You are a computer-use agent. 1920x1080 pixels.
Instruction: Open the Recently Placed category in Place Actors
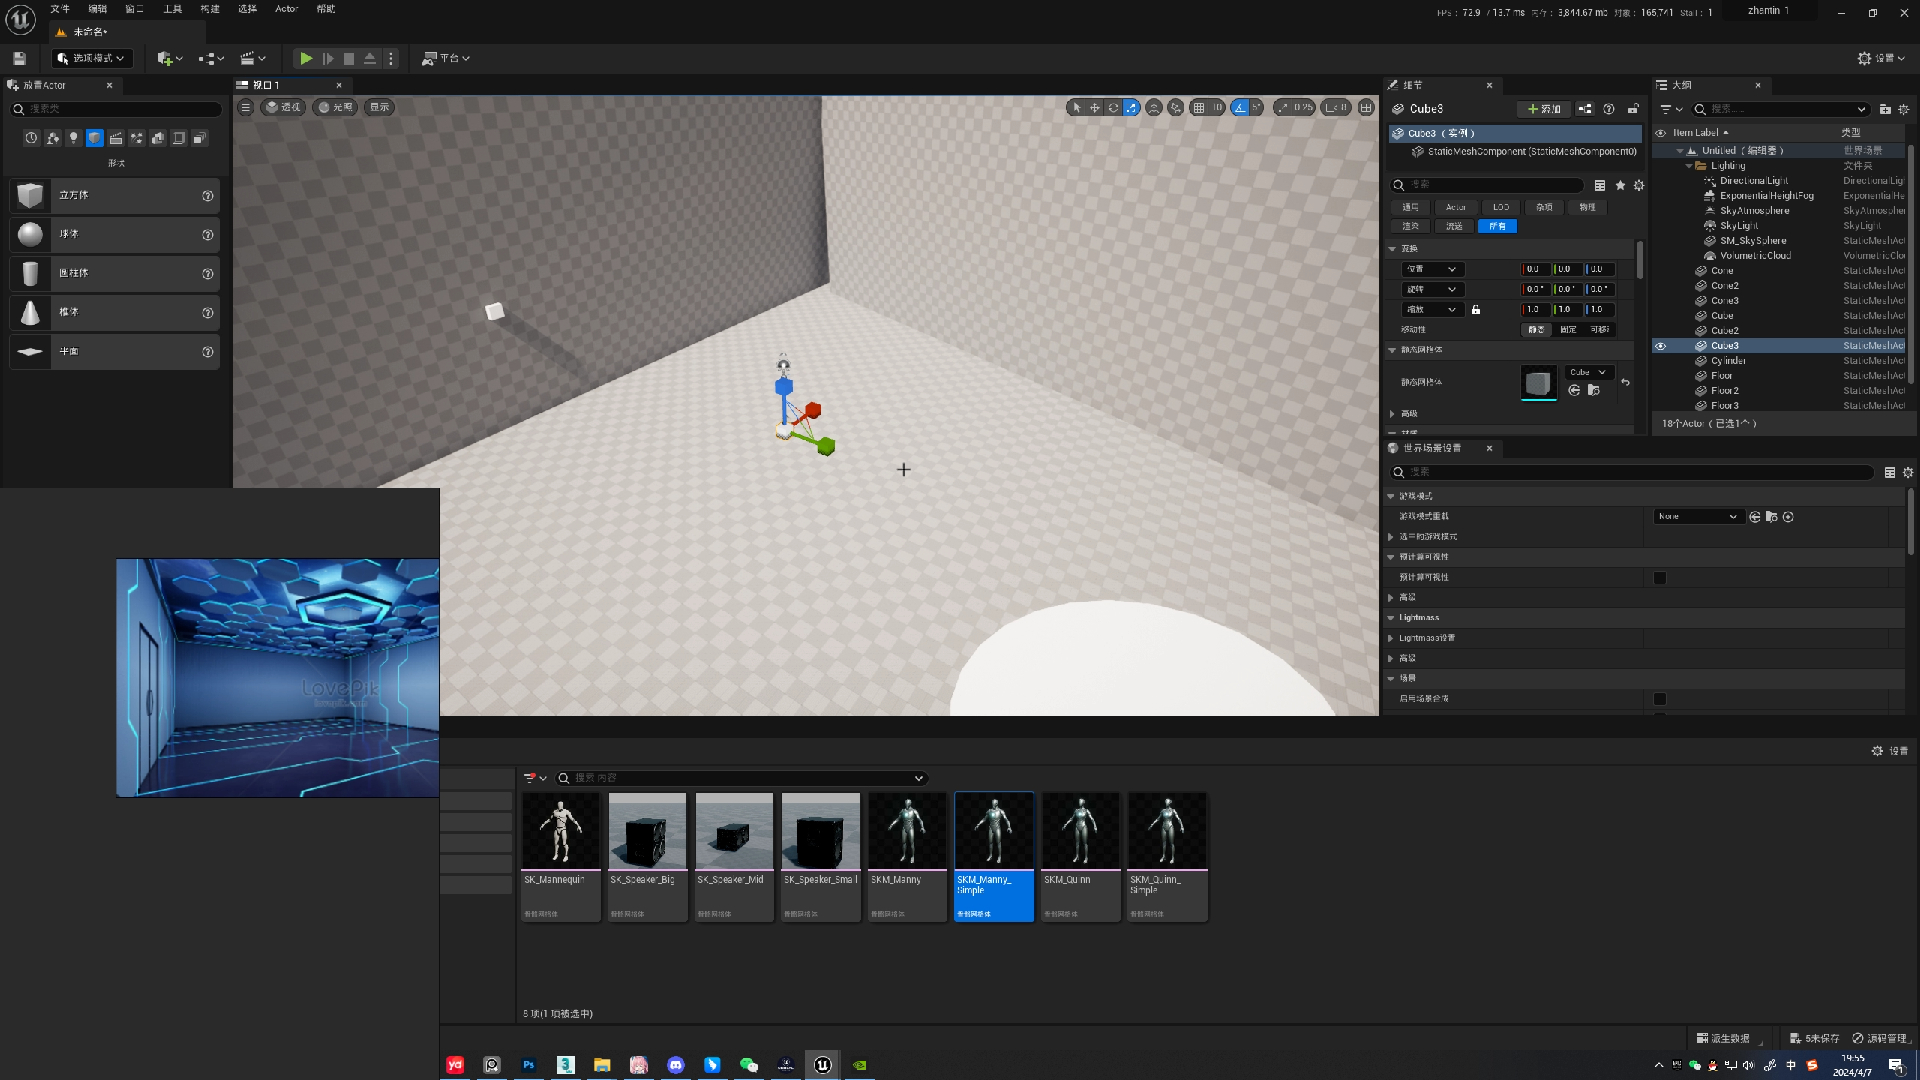31,138
